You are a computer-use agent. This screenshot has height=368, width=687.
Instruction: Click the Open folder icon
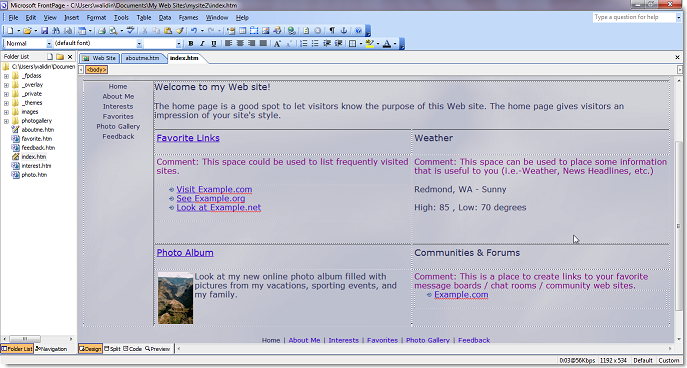(27, 31)
